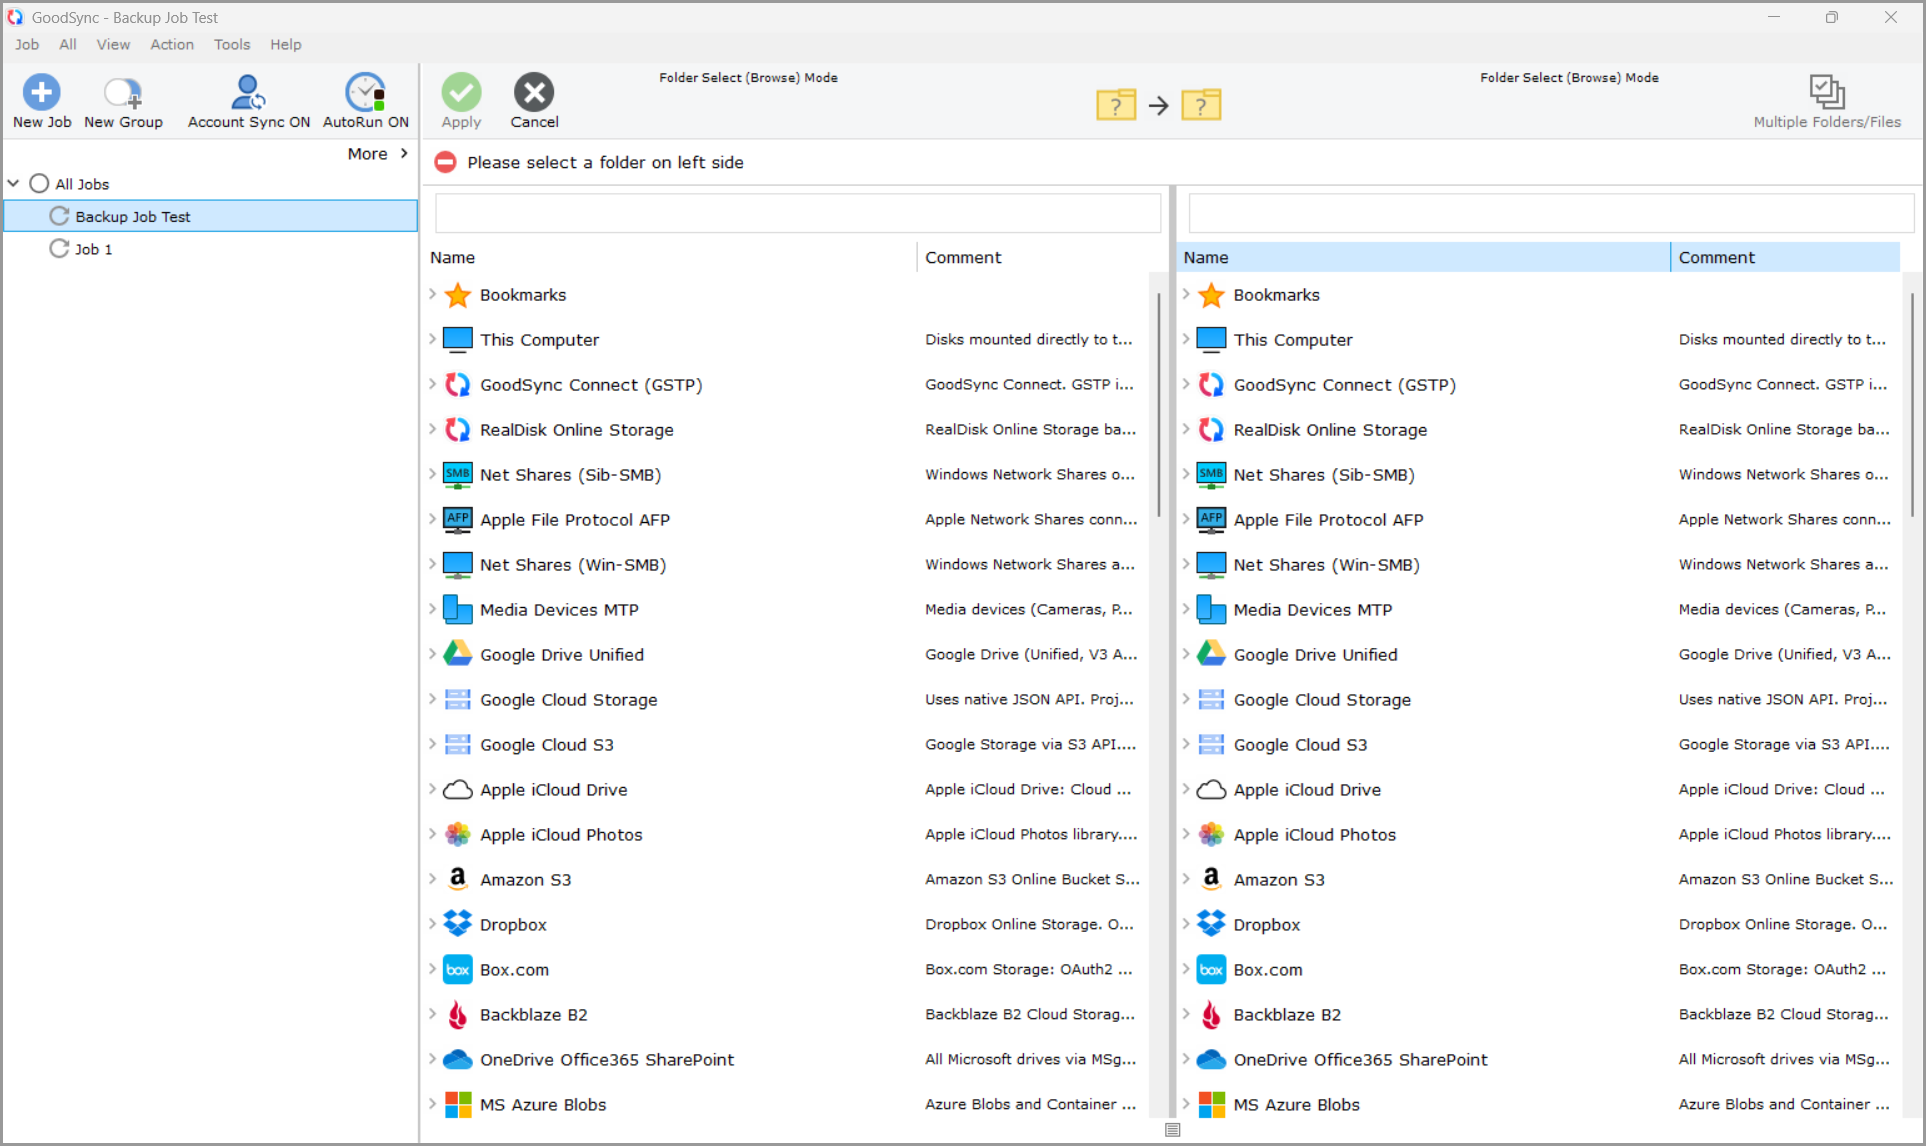This screenshot has height=1146, width=1926.
Task: Toggle AutoRun ON clock icon
Action: [365, 92]
